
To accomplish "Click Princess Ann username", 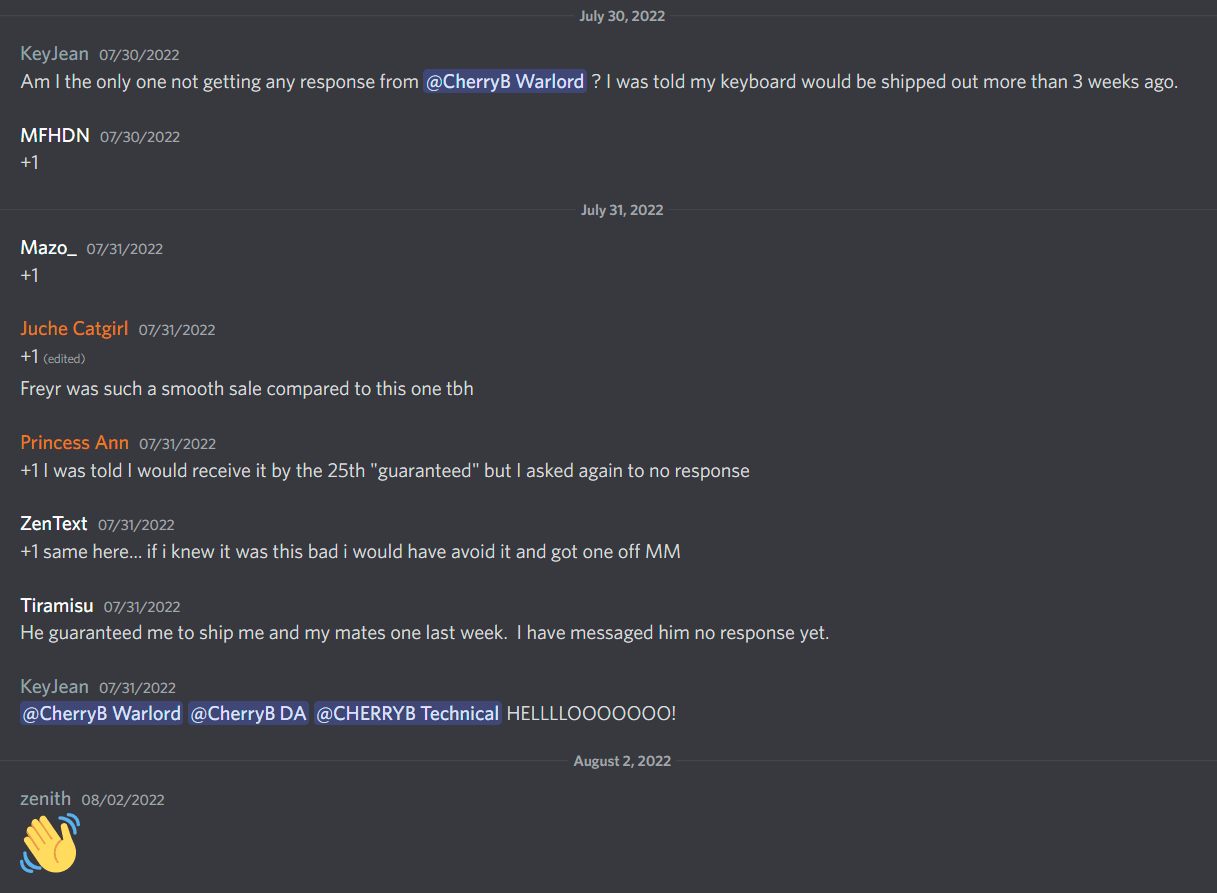I will [74, 442].
